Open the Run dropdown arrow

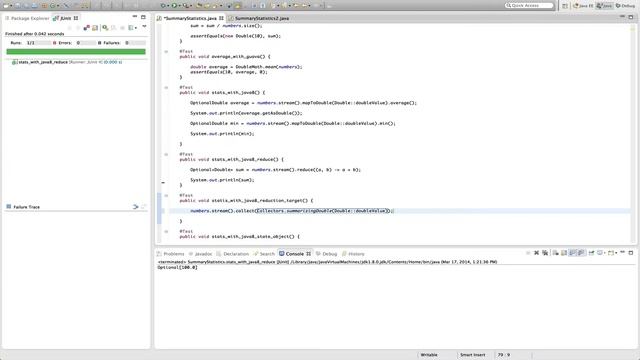point(180,6)
